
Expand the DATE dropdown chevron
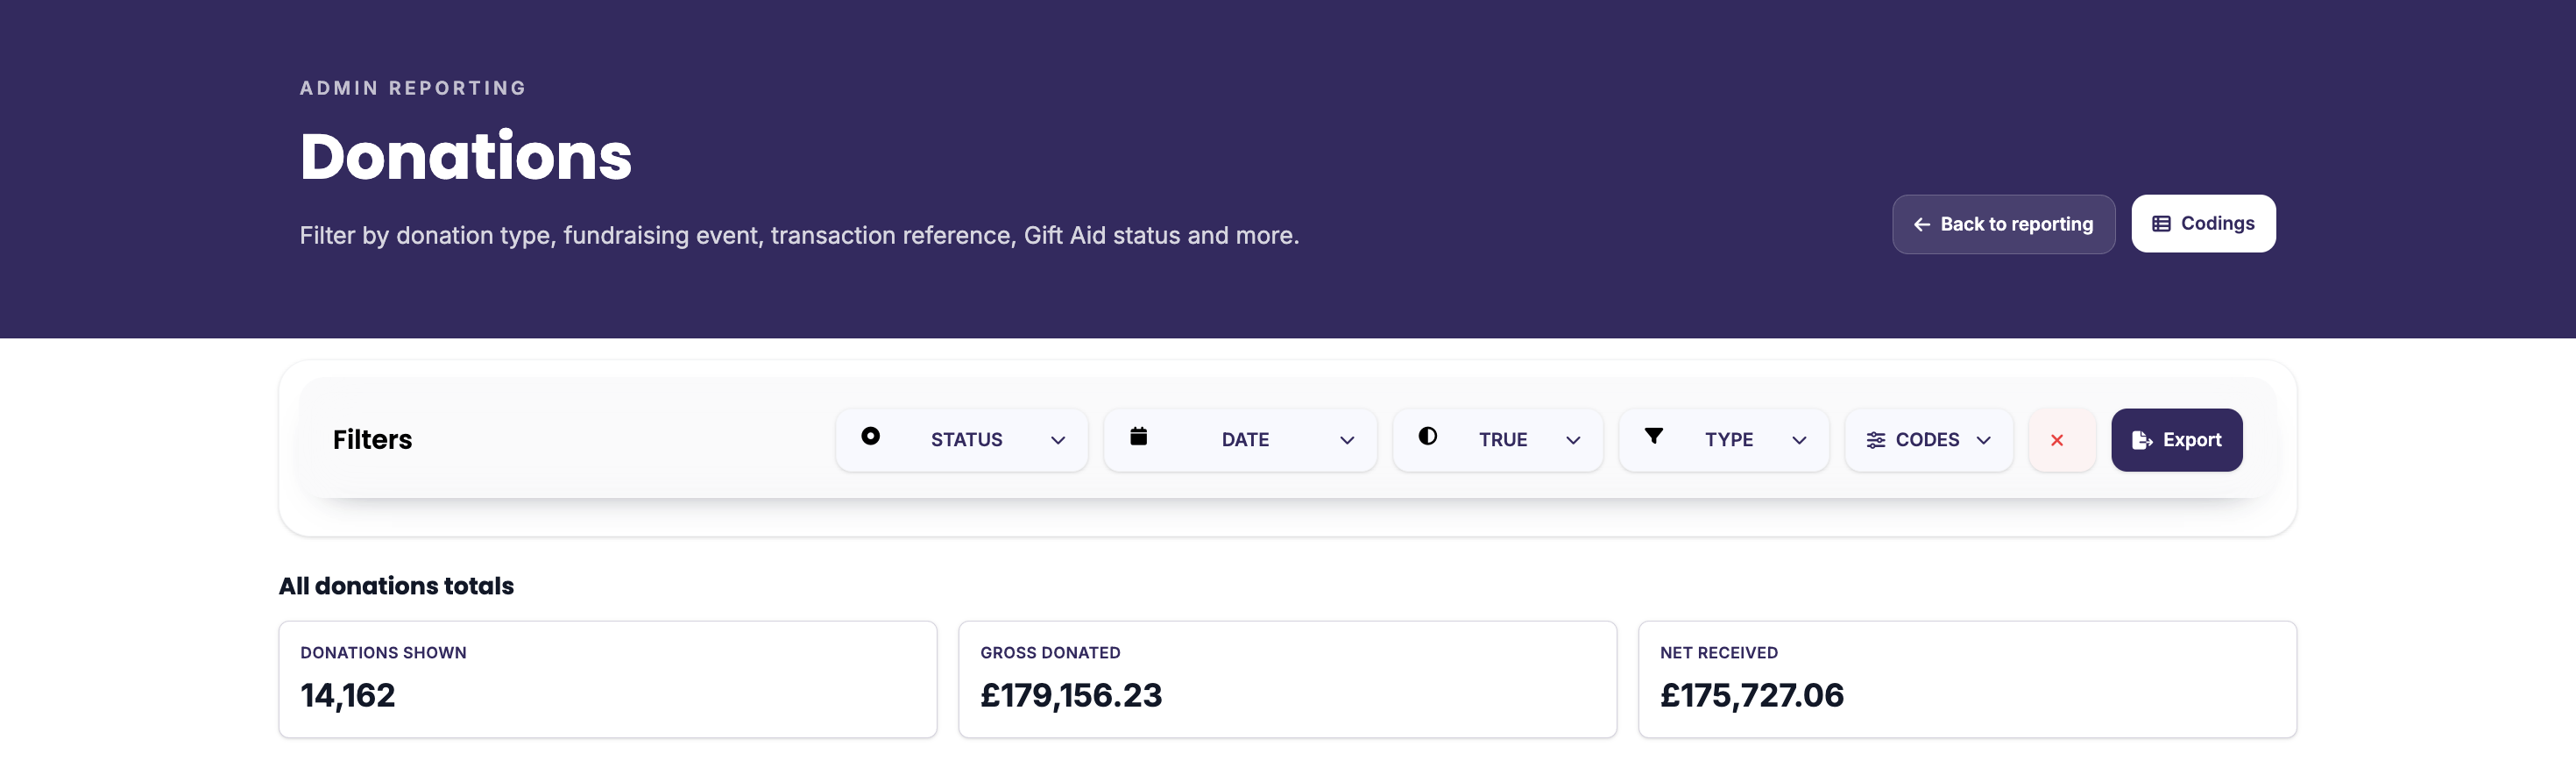pyautogui.click(x=1346, y=441)
